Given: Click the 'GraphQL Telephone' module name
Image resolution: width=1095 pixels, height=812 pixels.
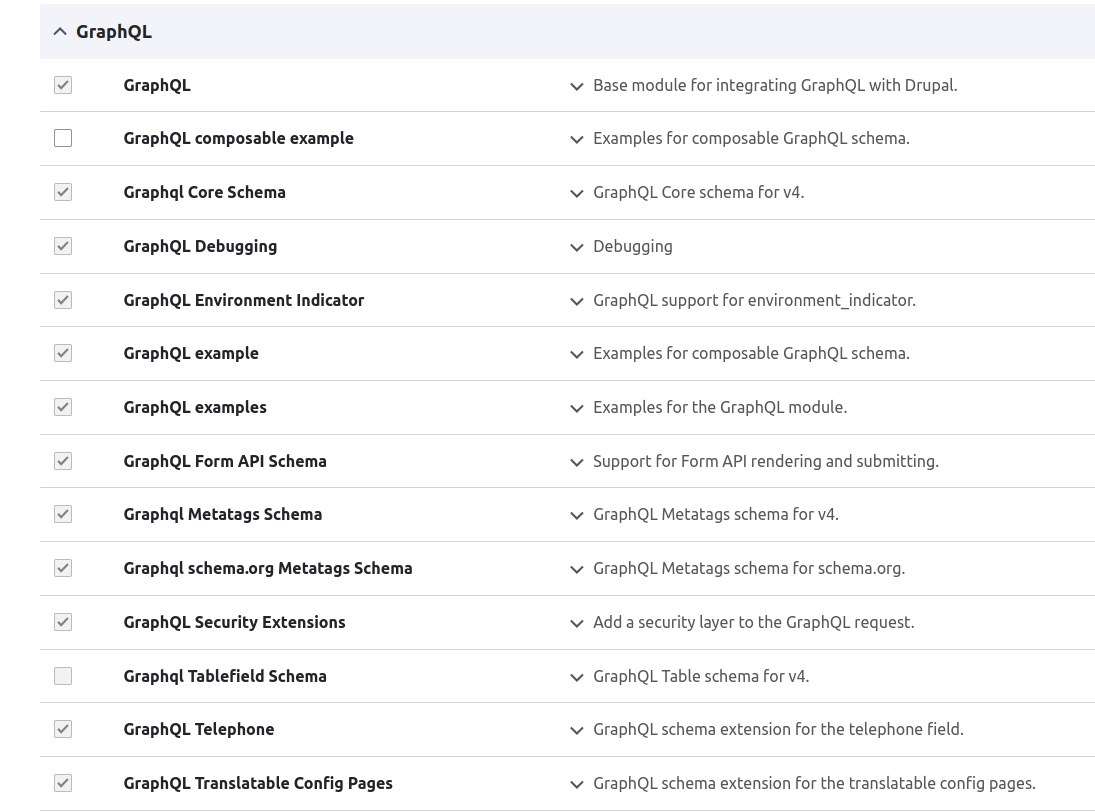Looking at the screenshot, I should tap(198, 730).
